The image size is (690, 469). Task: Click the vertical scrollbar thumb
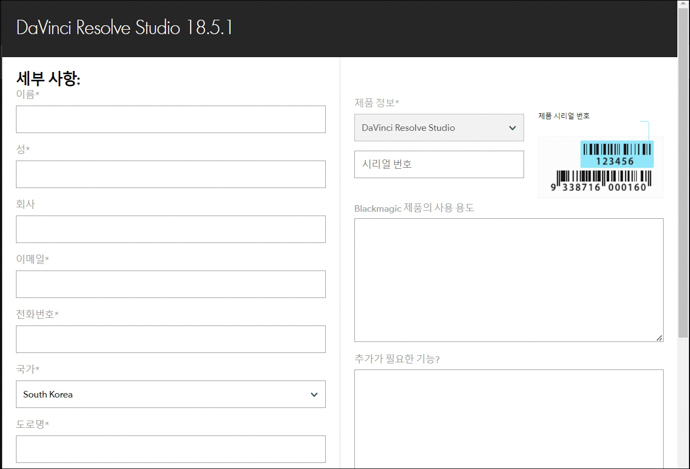click(683, 172)
